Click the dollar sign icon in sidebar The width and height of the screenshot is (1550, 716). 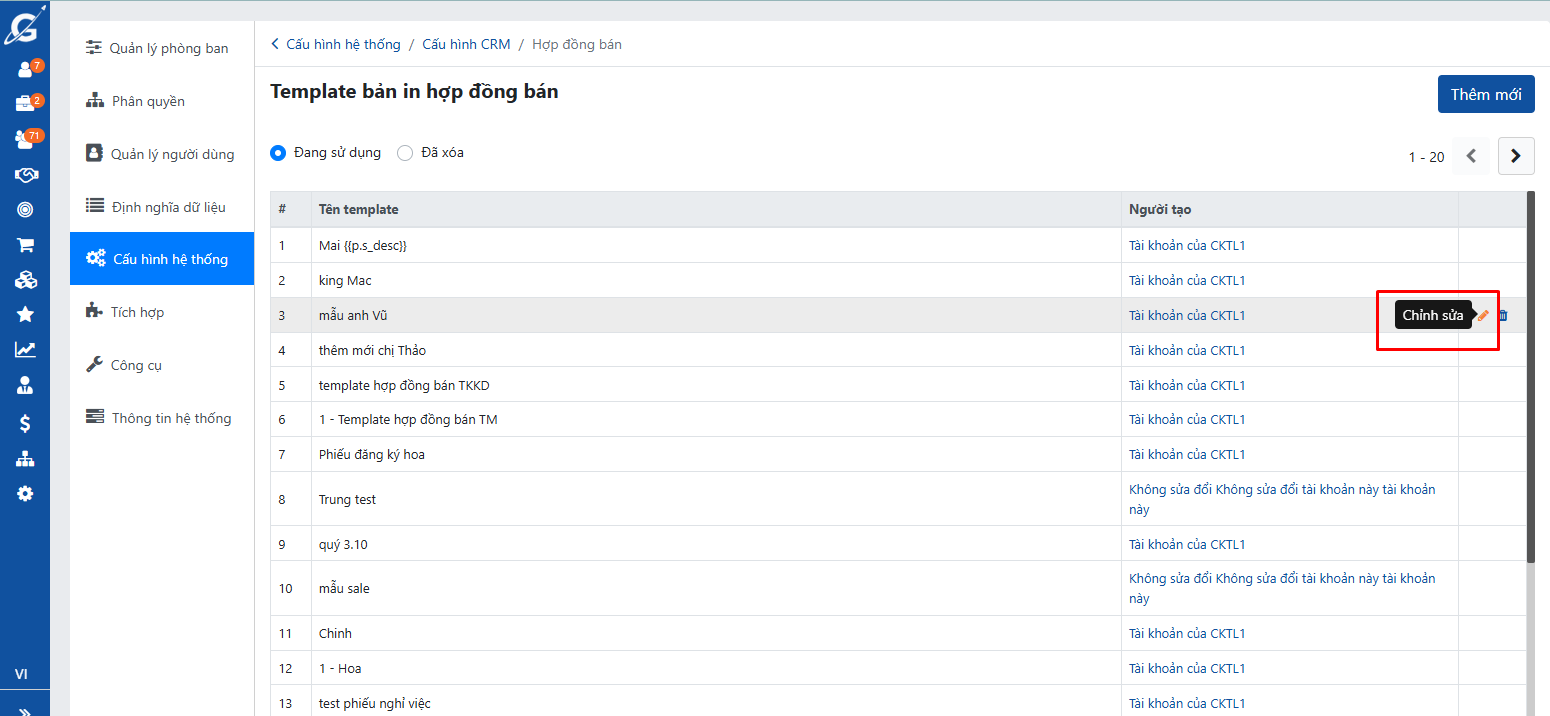(25, 424)
